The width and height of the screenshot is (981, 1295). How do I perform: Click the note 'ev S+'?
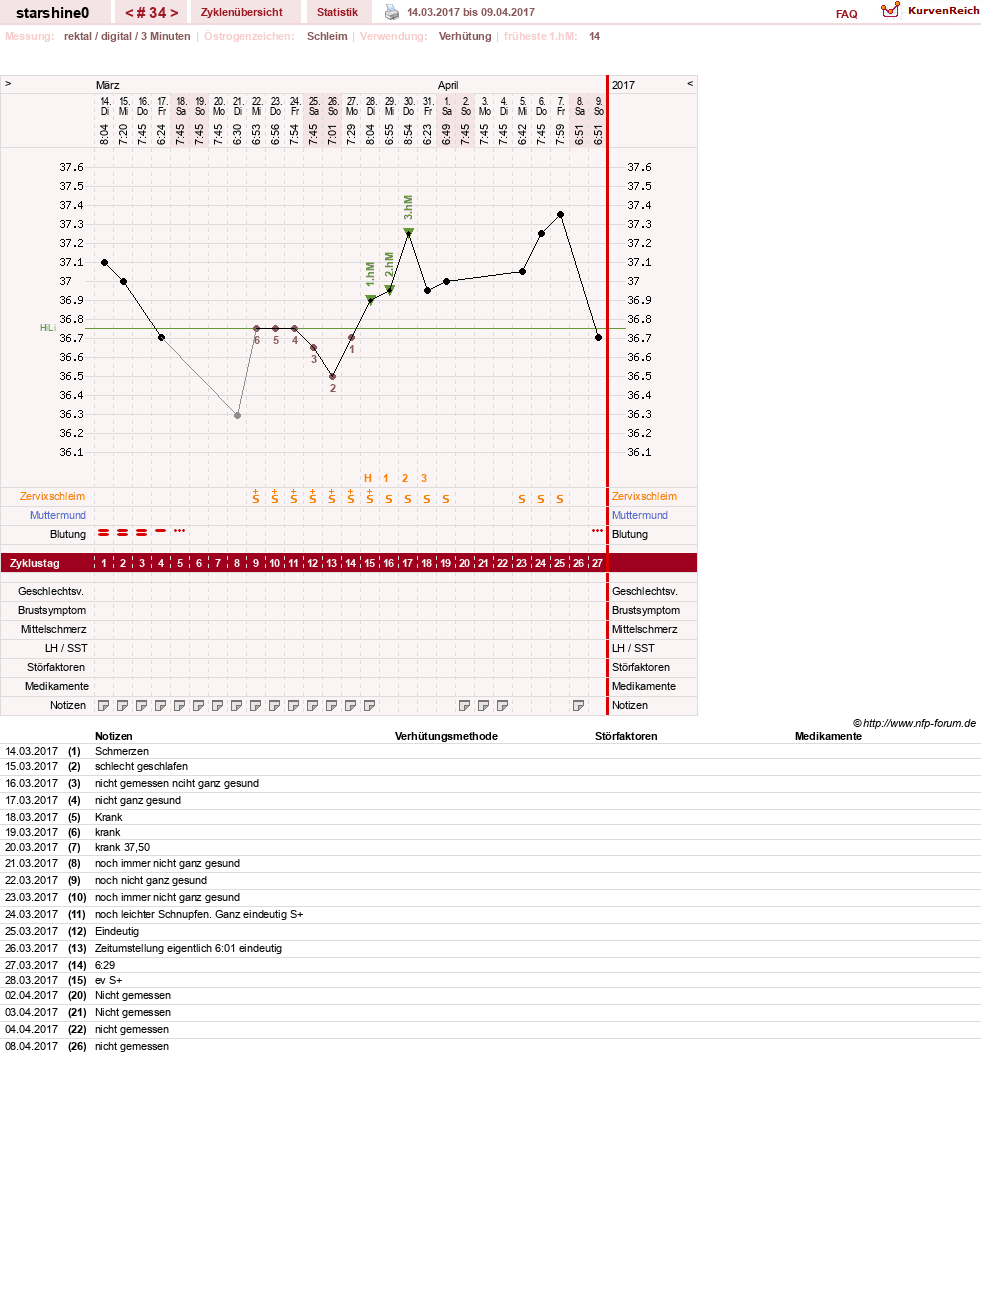pyautogui.click(x=108, y=980)
